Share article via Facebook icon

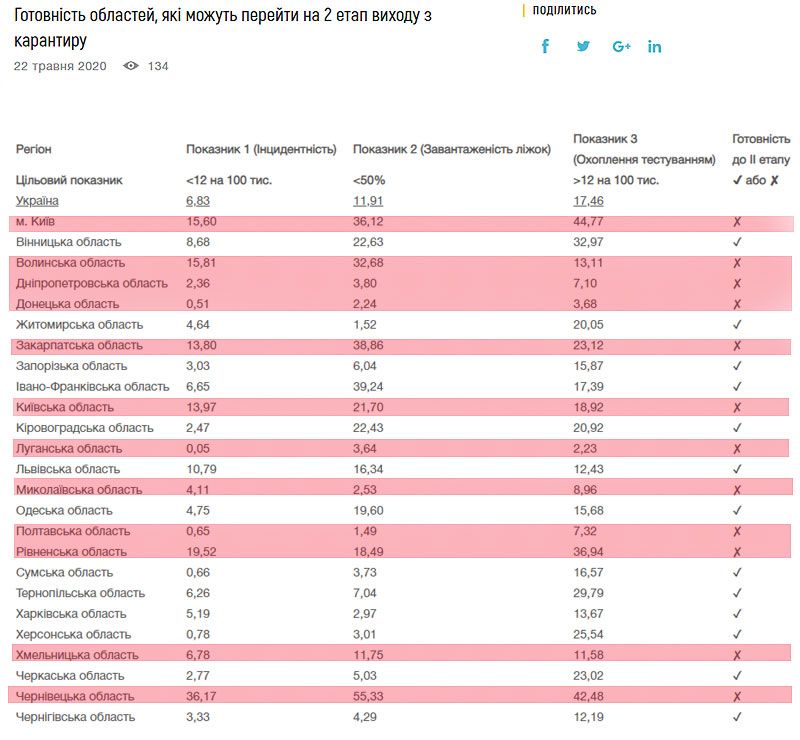(x=545, y=46)
